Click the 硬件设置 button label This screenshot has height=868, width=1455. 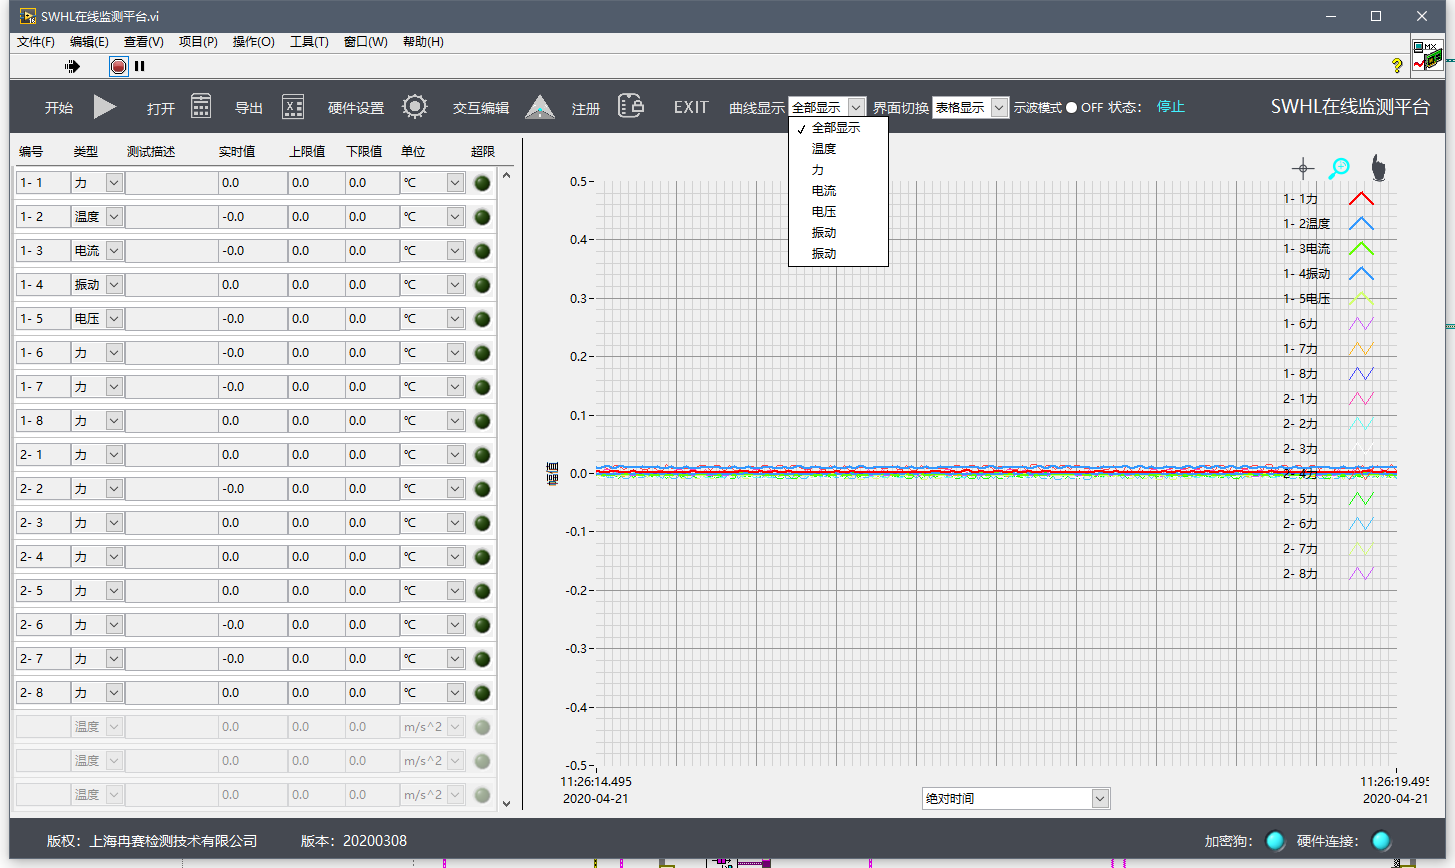pyautogui.click(x=356, y=108)
